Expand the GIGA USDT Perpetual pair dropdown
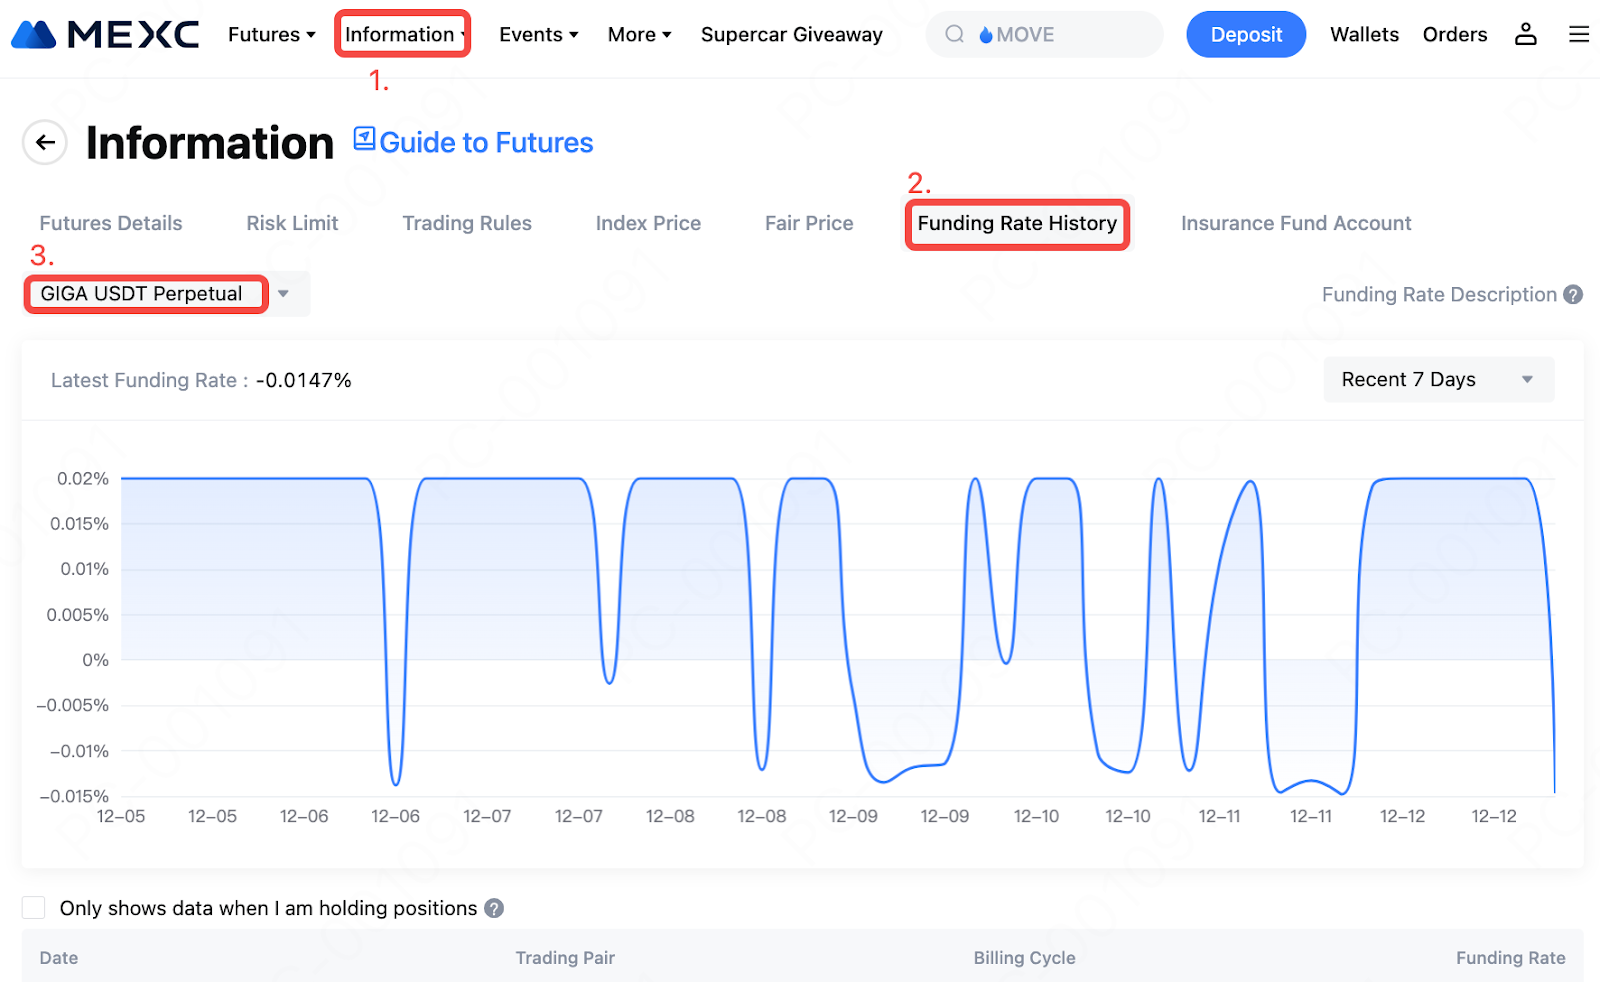 pos(283,294)
